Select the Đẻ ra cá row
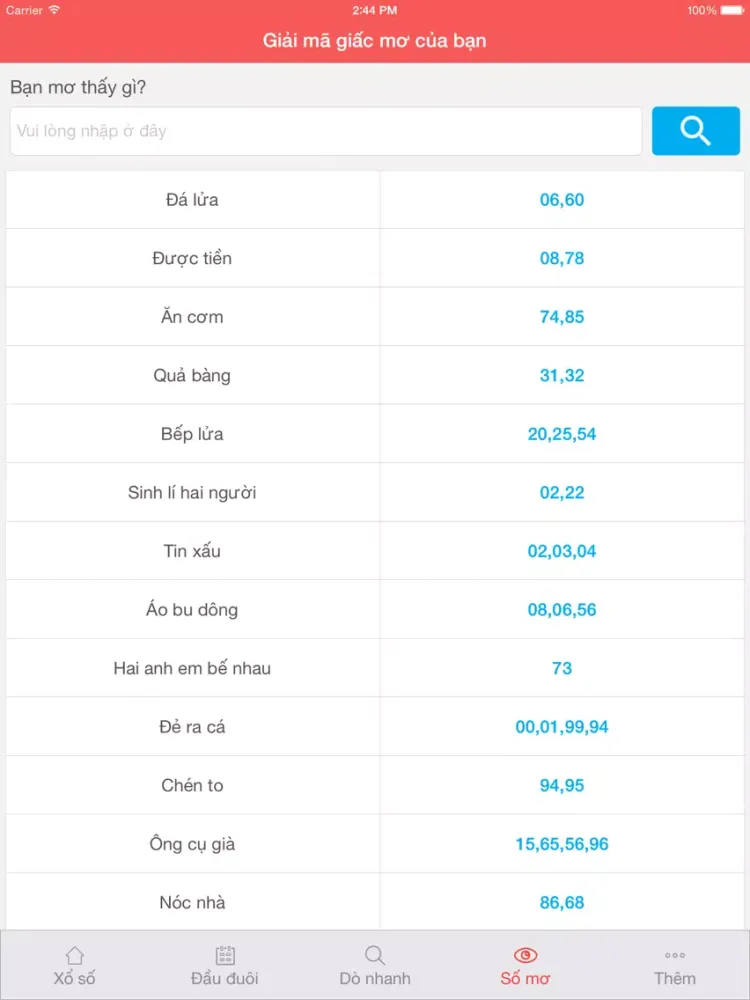750x1000 pixels. 375,727
